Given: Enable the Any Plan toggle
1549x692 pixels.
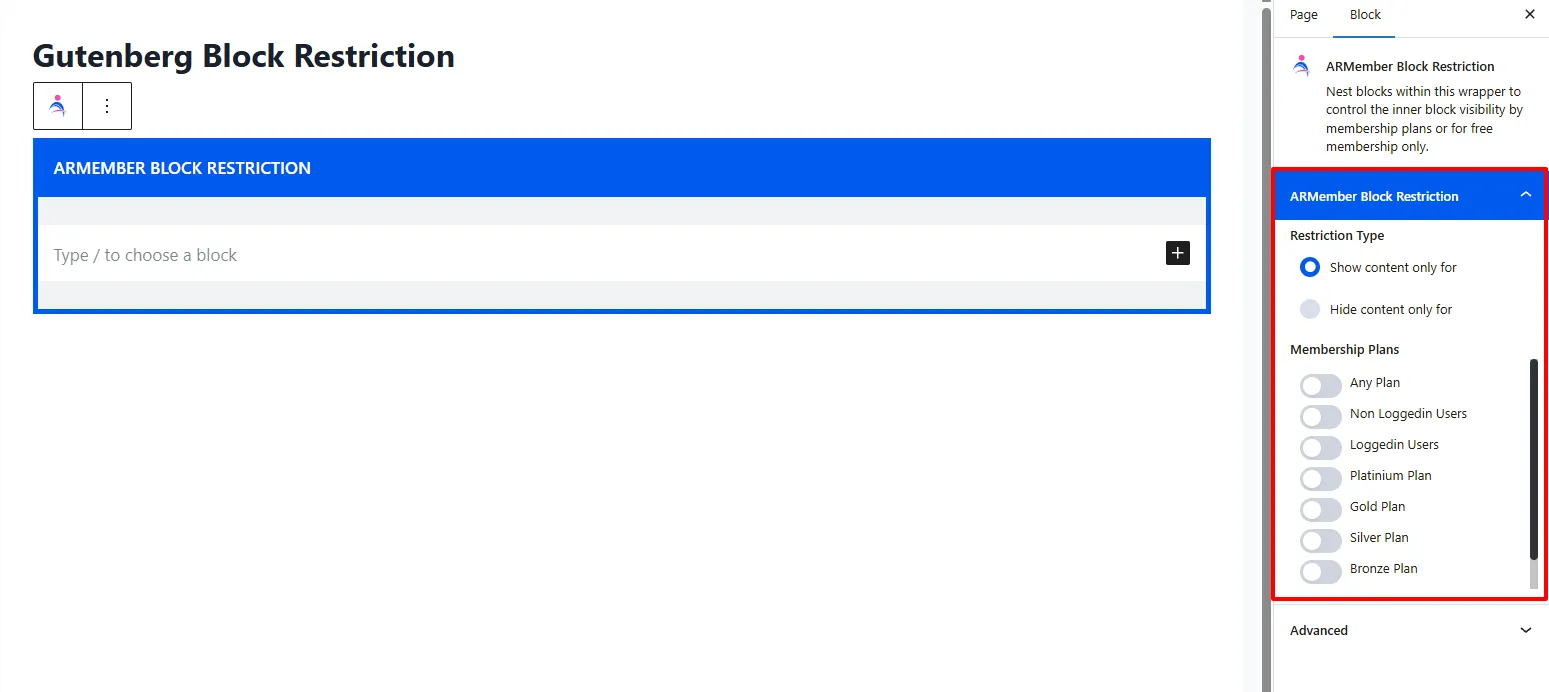Looking at the screenshot, I should pos(1320,385).
